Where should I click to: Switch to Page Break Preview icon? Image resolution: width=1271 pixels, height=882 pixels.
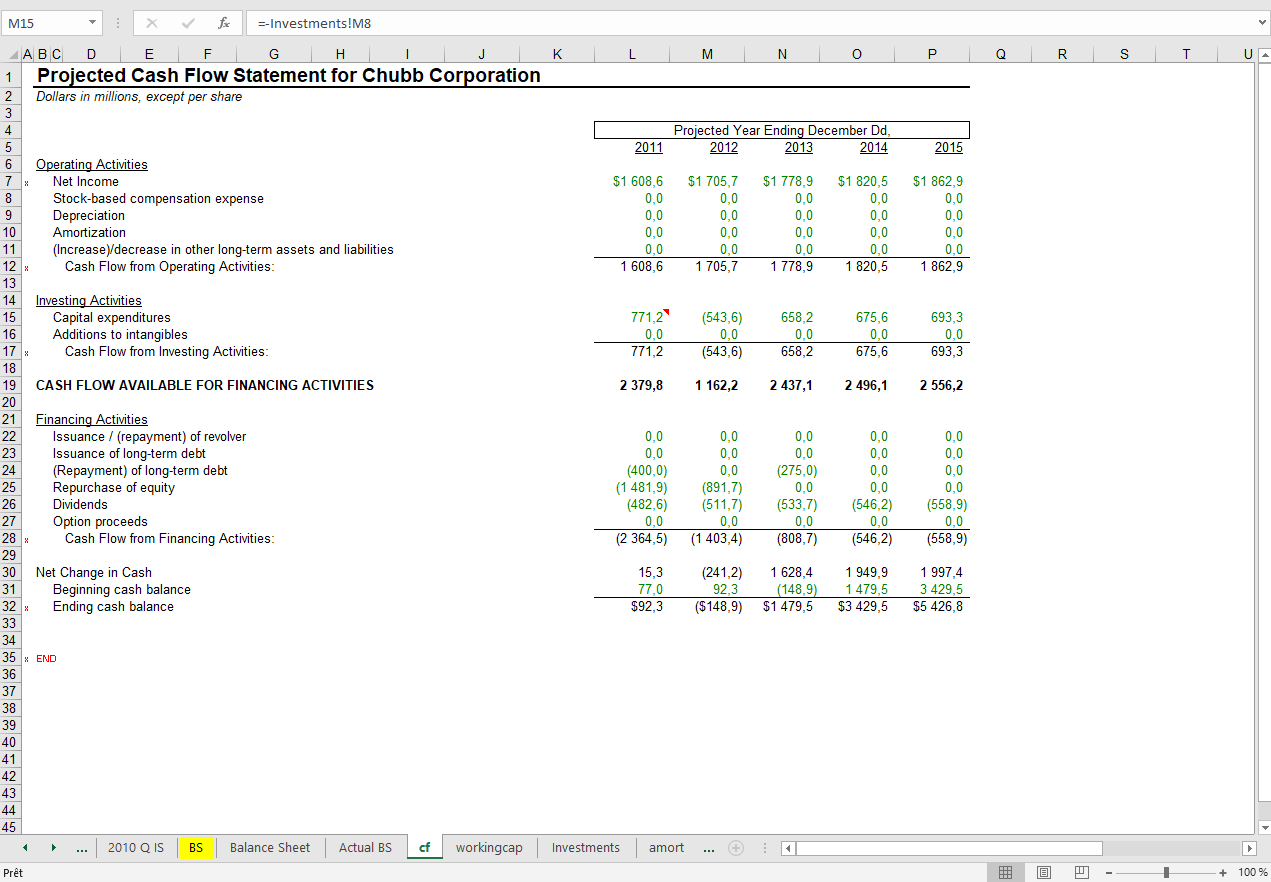click(1081, 872)
